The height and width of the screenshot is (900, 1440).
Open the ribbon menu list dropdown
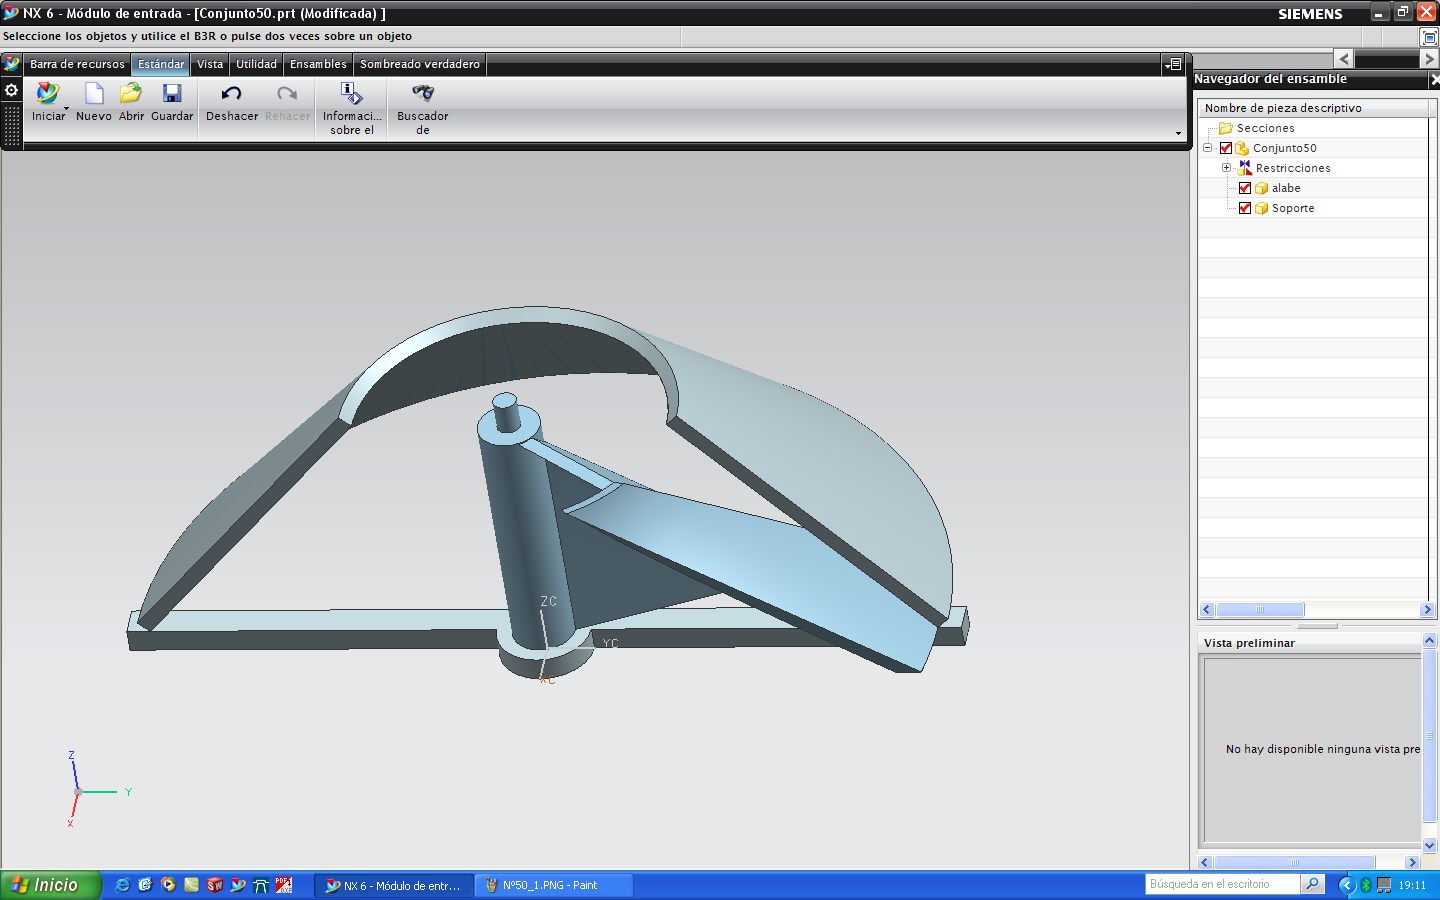[1173, 64]
